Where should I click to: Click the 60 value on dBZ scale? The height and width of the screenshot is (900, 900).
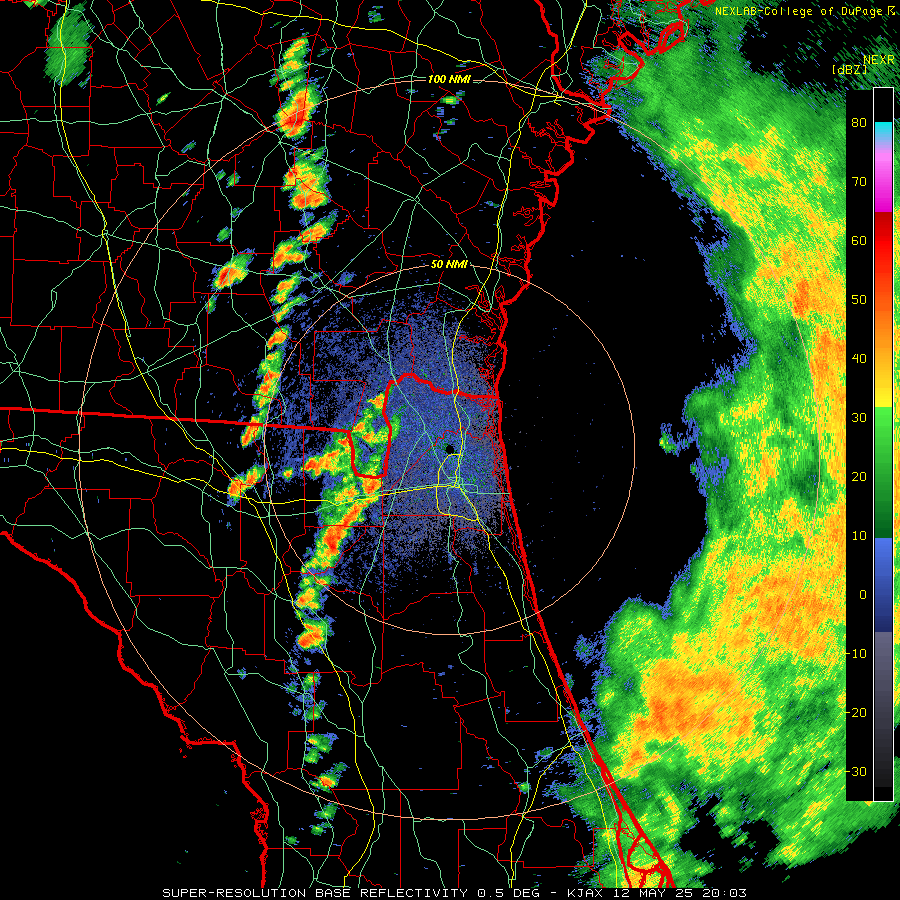pos(859,240)
